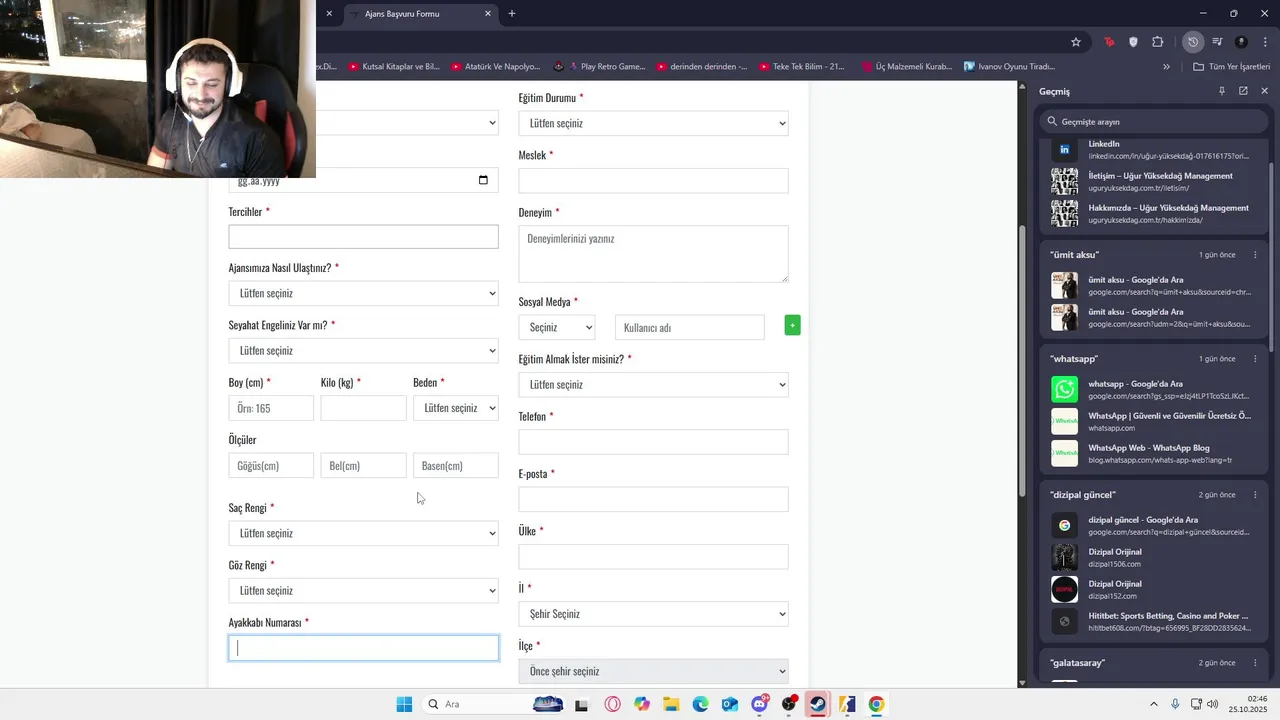Open the Beden size dropdown
Image resolution: width=1280 pixels, height=720 pixels.
tap(455, 408)
